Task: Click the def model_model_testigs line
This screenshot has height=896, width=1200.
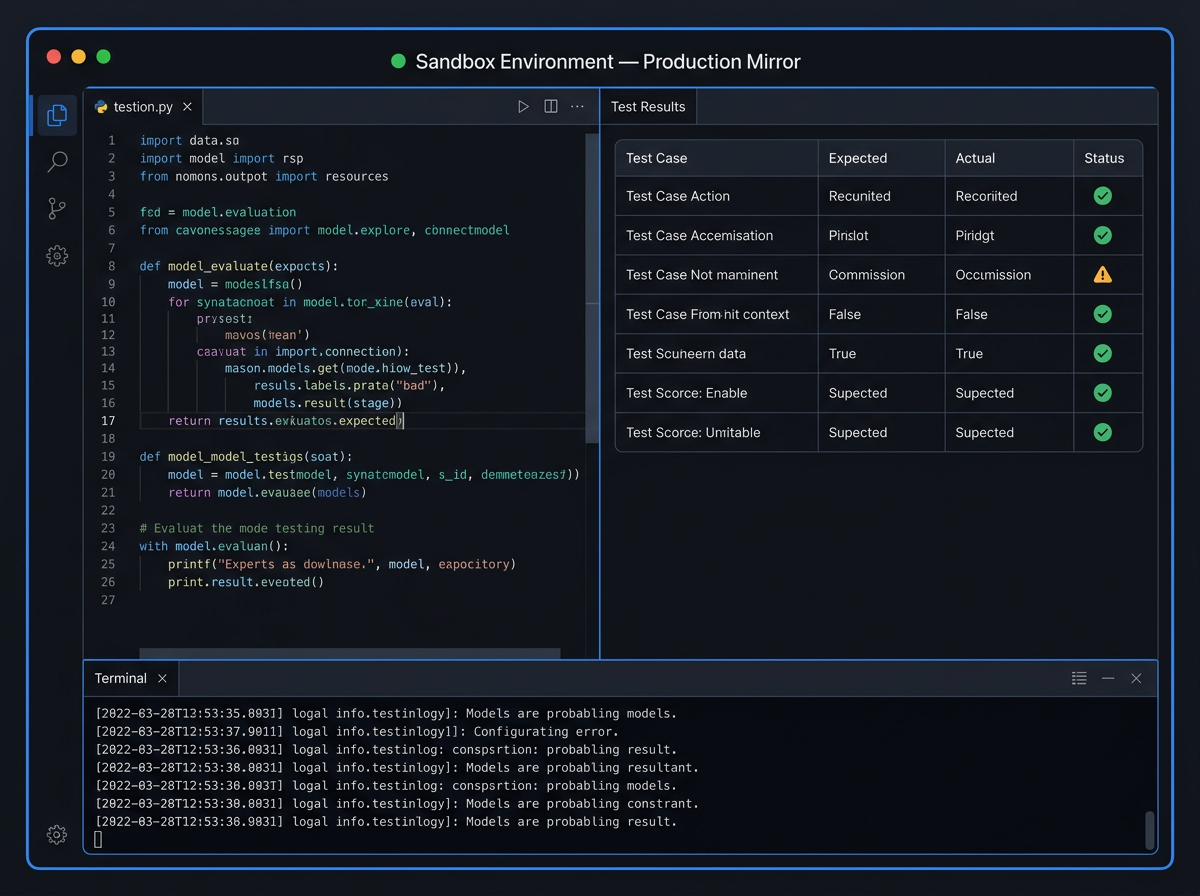Action: click(x=244, y=456)
